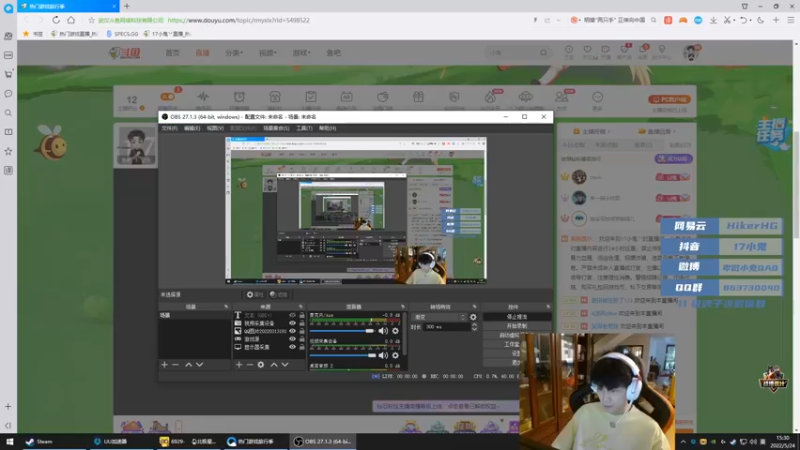Open screenshot scissors dropdown in browser toolbar
The width and height of the screenshot is (800, 450).
(x=734, y=20)
